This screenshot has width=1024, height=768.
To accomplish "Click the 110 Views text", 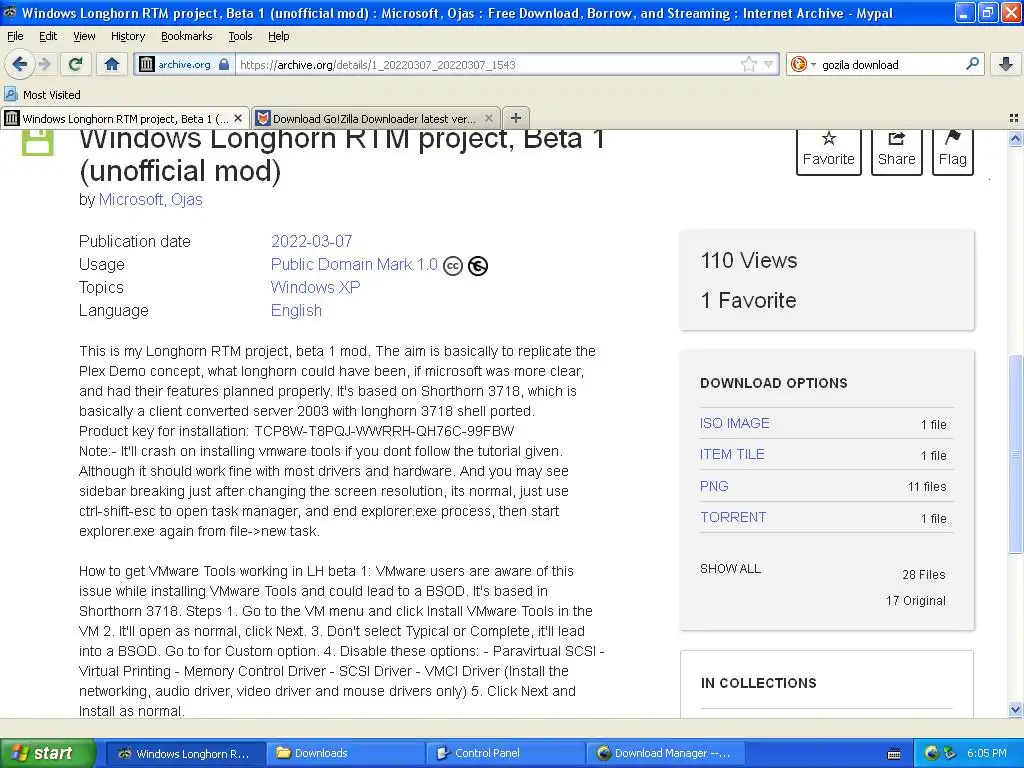I will 748,261.
